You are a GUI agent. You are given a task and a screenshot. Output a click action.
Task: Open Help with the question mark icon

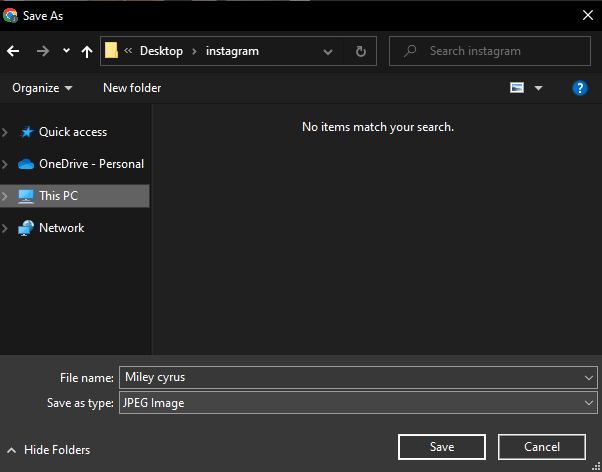point(580,88)
